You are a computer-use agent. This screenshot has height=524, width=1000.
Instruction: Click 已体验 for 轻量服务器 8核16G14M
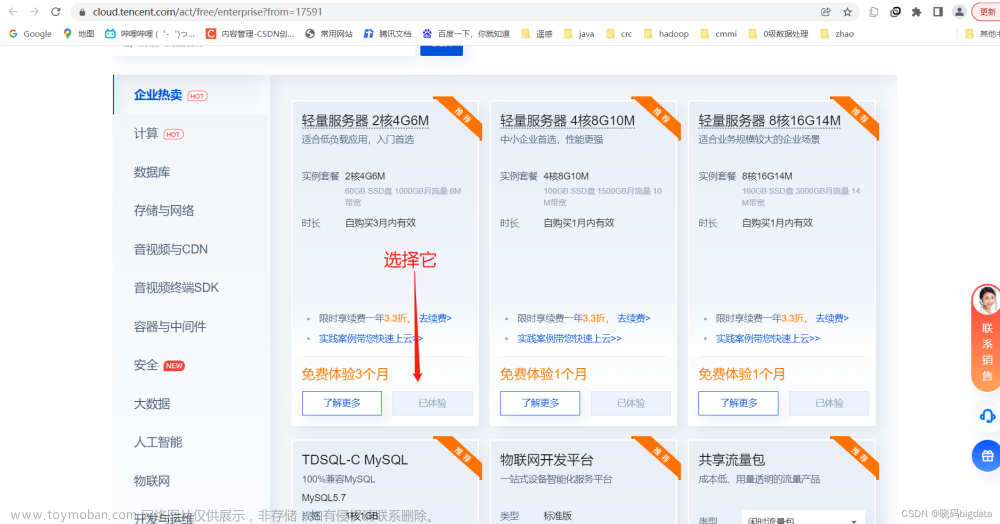829,403
